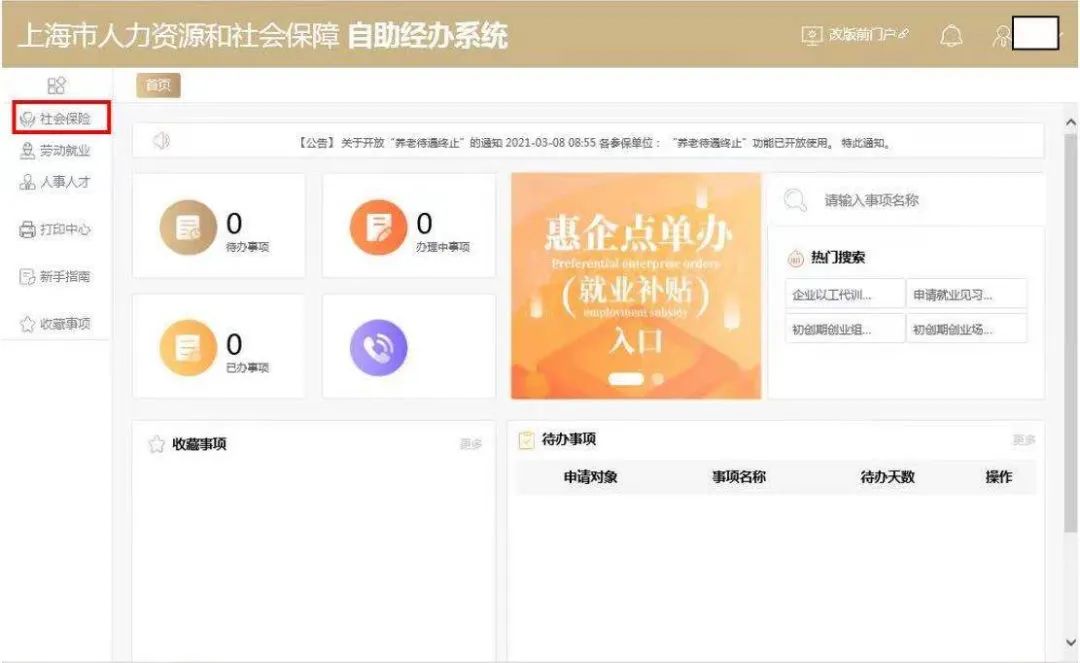Click the 已办事项 yellow document icon
Image resolution: width=1080 pixels, height=663 pixels.
188,346
